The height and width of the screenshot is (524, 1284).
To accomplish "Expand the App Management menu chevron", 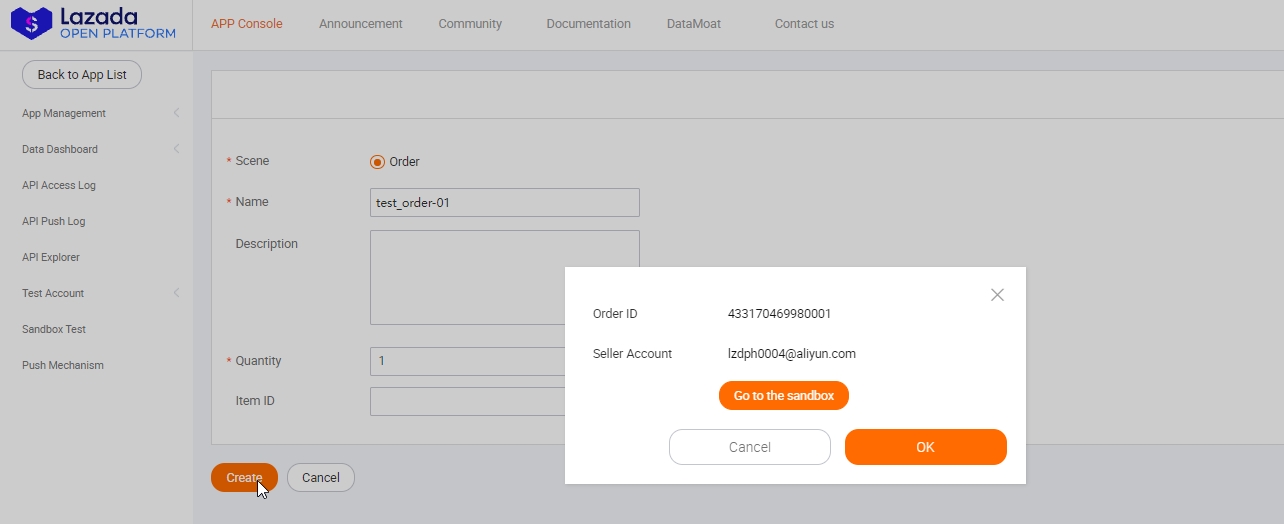I will tap(176, 113).
